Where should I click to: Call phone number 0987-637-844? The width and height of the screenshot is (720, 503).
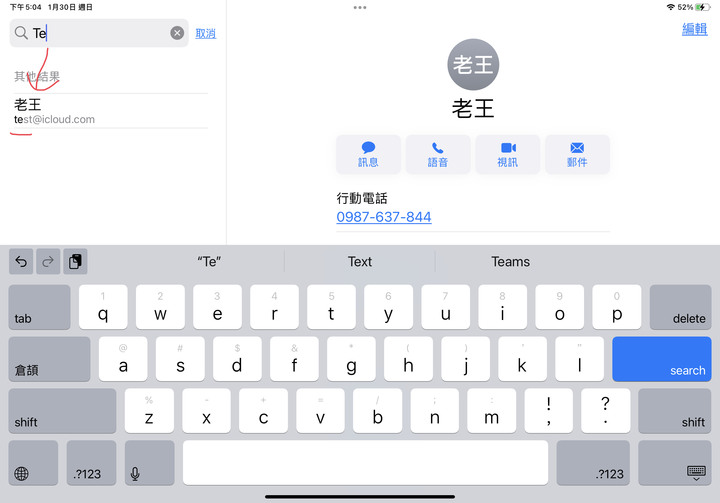point(384,217)
